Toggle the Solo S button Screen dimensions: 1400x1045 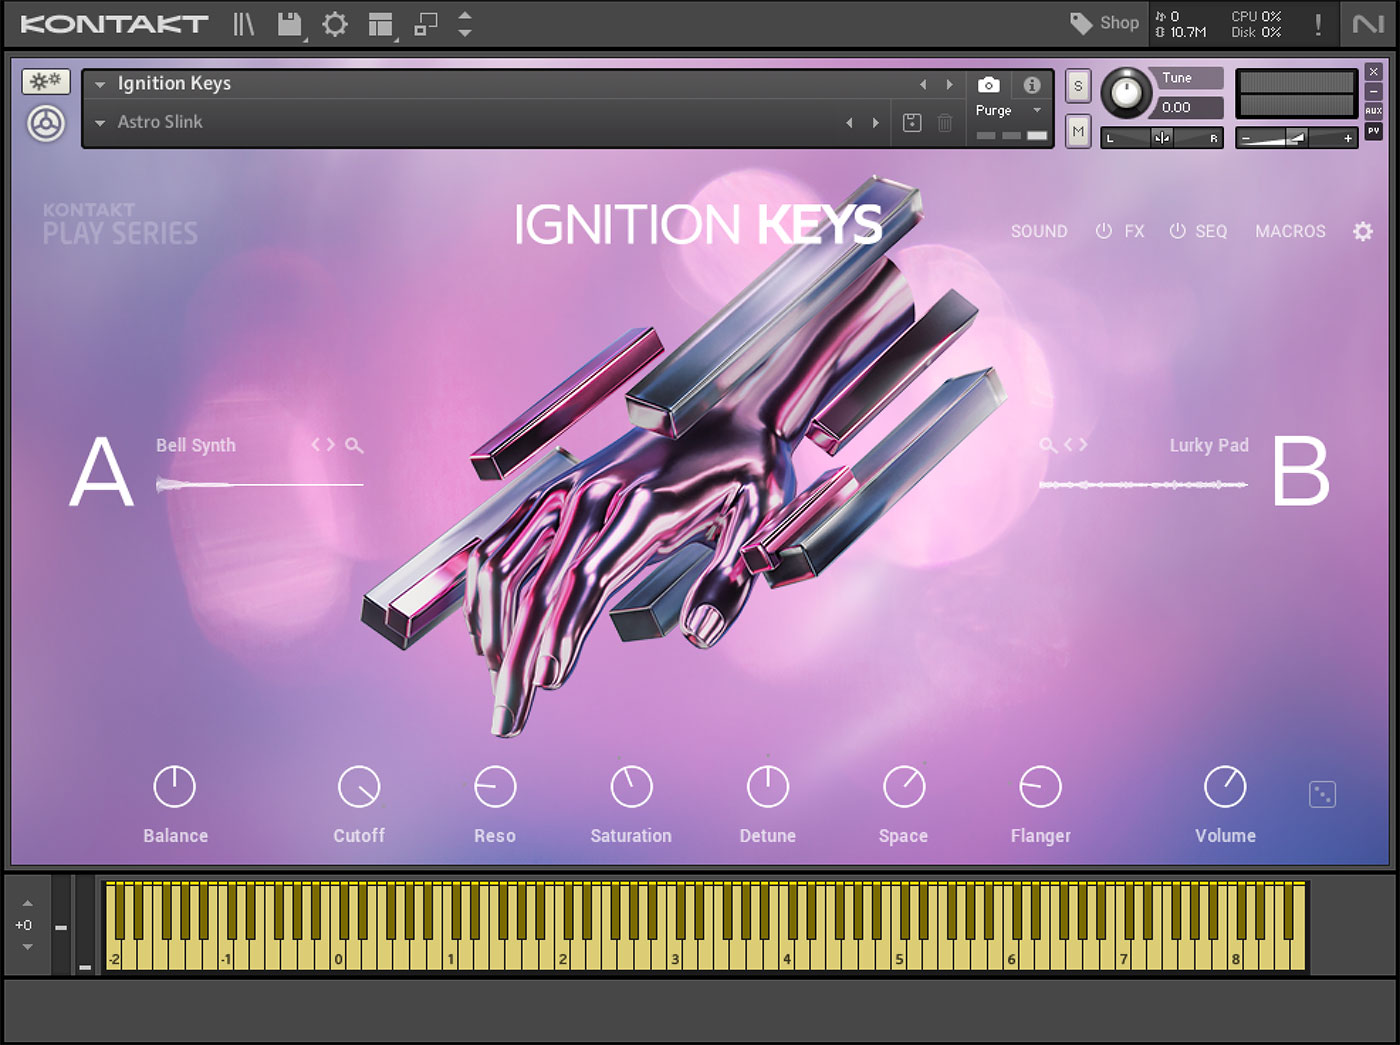[1078, 86]
